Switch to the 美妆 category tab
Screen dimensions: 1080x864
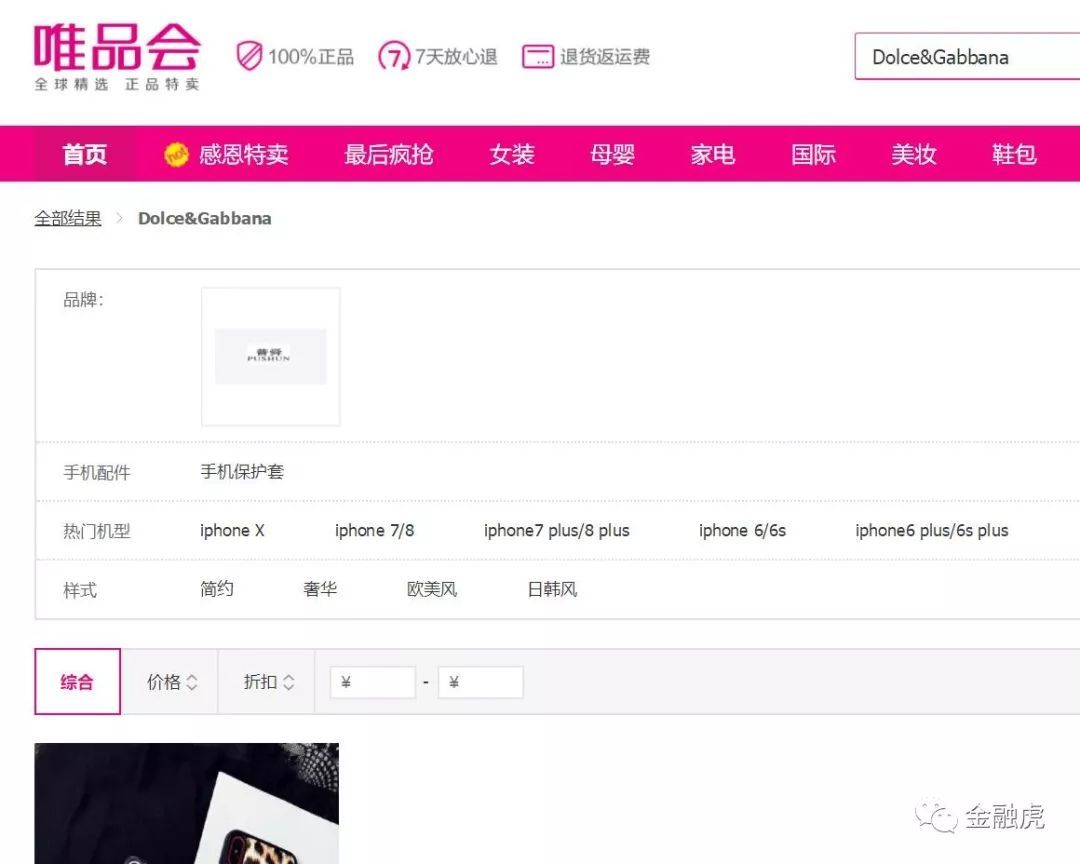click(912, 153)
